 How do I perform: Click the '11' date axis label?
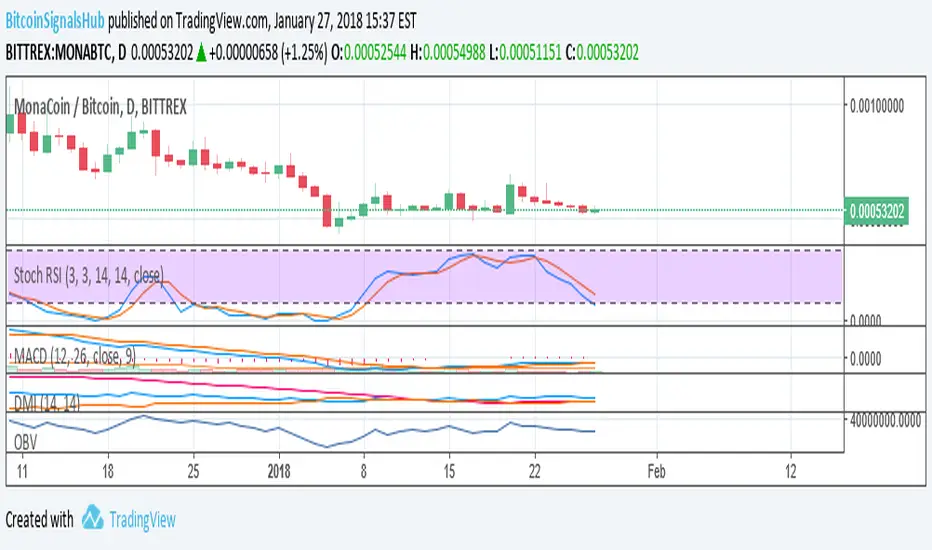pos(22,472)
